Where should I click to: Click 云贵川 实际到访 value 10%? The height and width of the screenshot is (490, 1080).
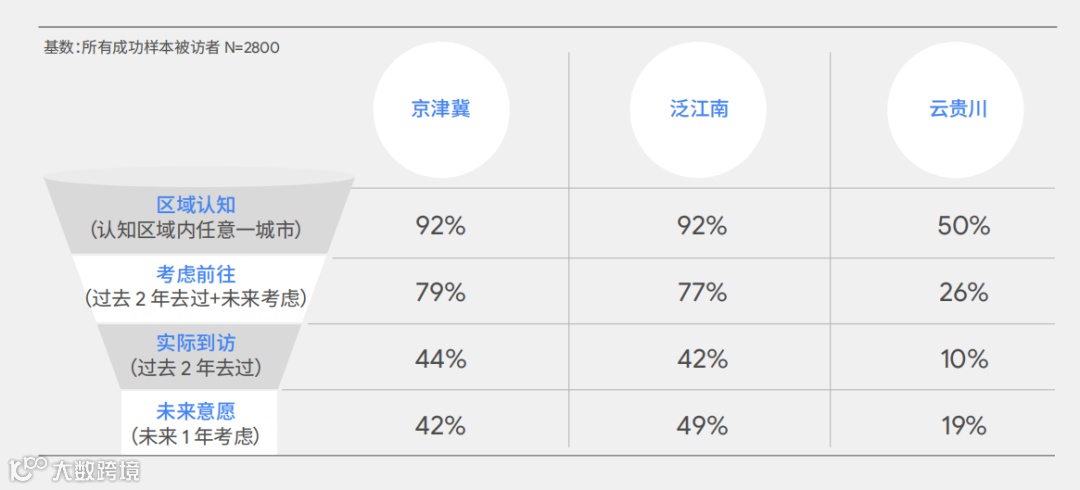(x=964, y=359)
